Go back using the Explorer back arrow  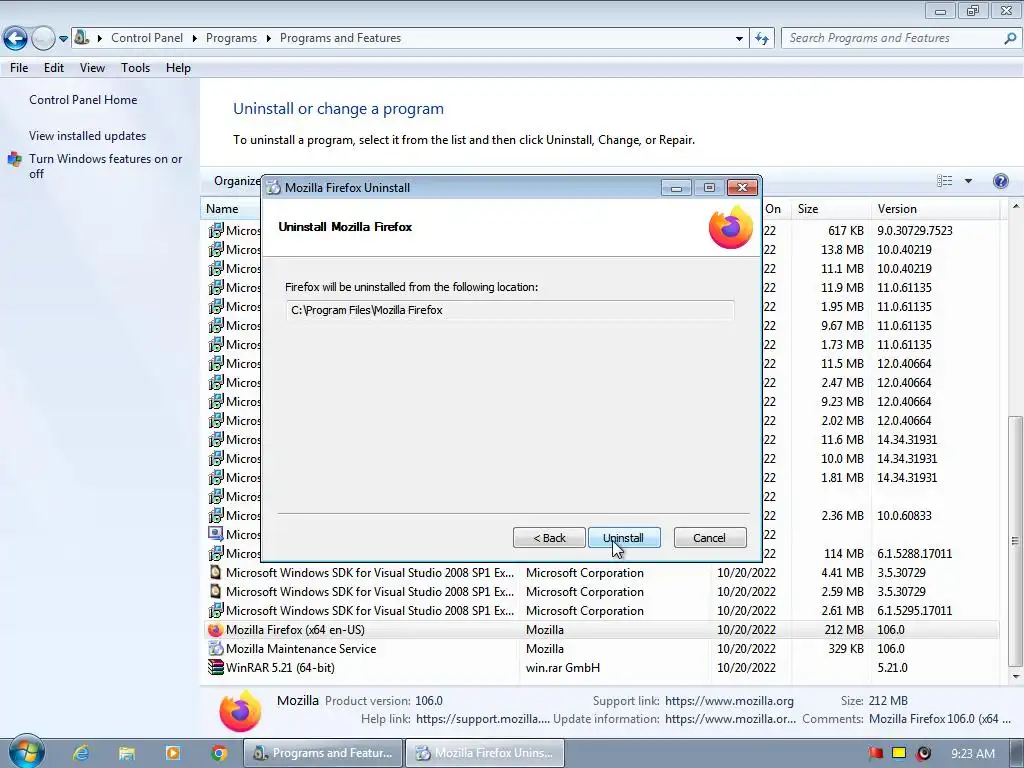[15, 38]
